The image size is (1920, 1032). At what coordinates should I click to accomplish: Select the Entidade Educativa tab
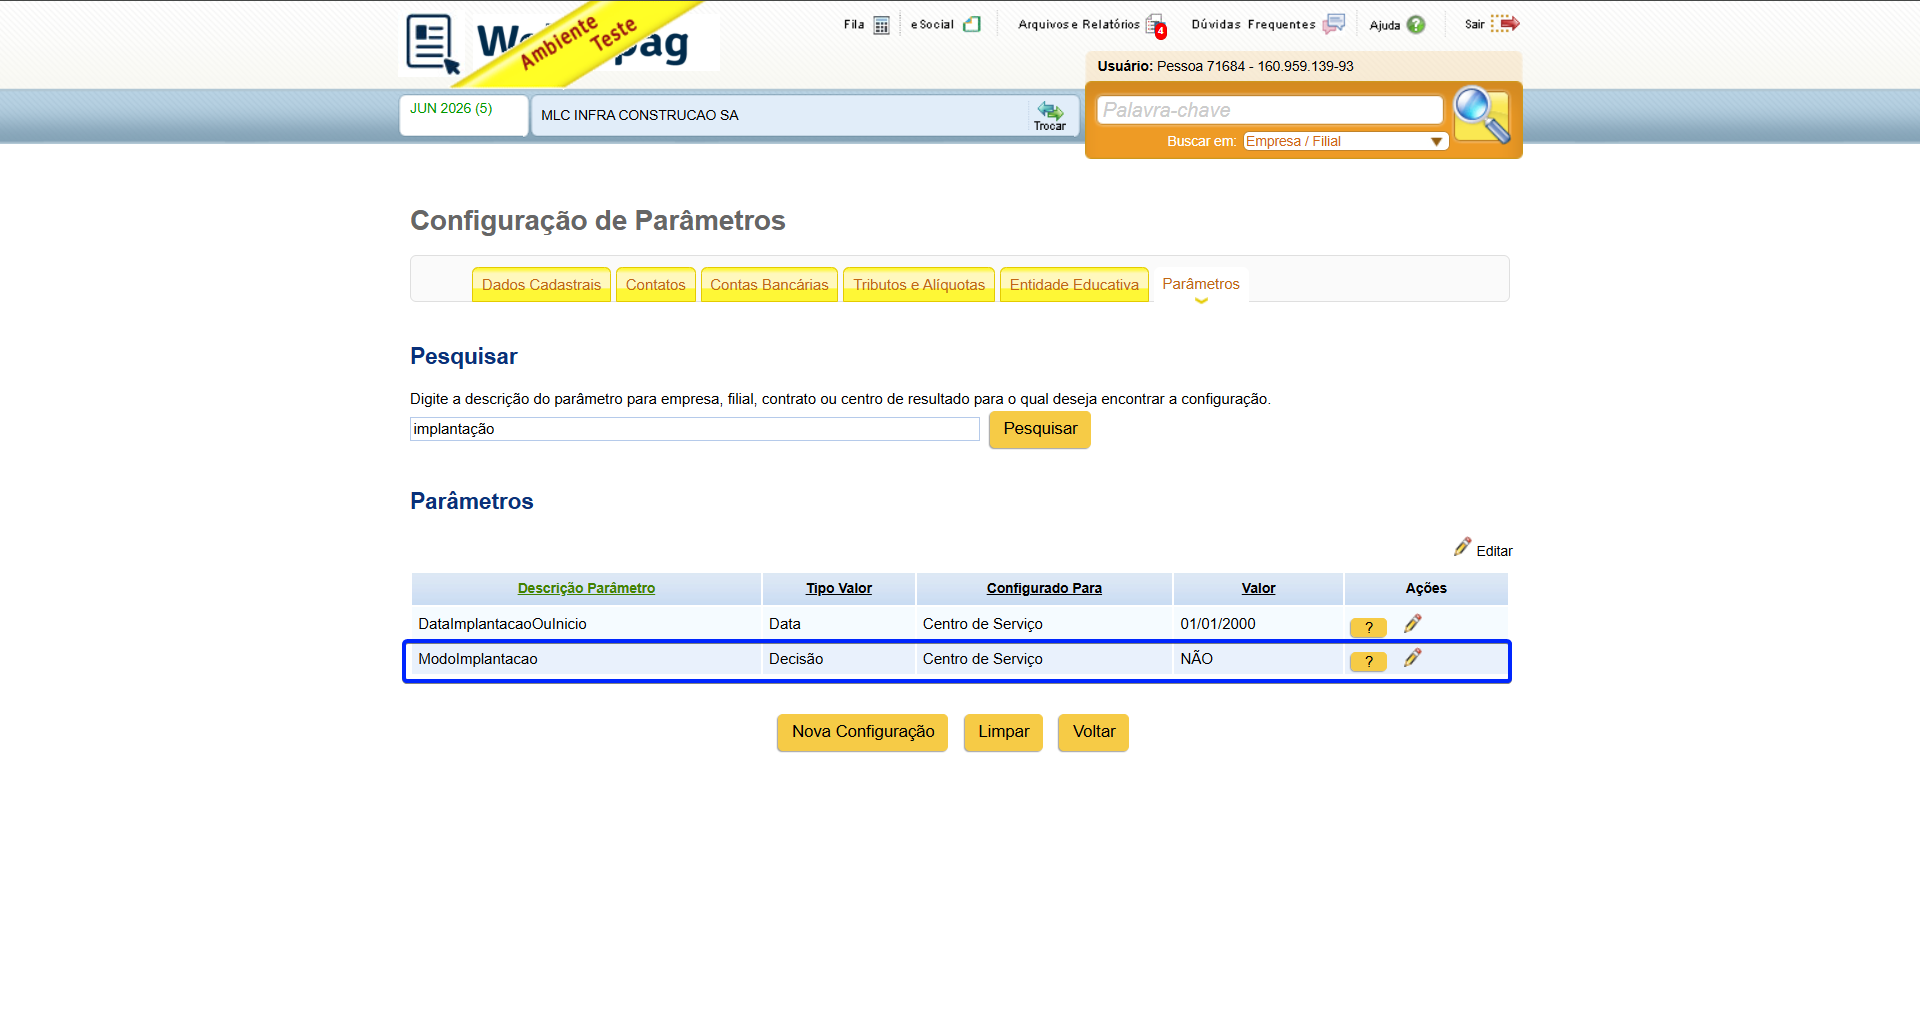coord(1074,285)
